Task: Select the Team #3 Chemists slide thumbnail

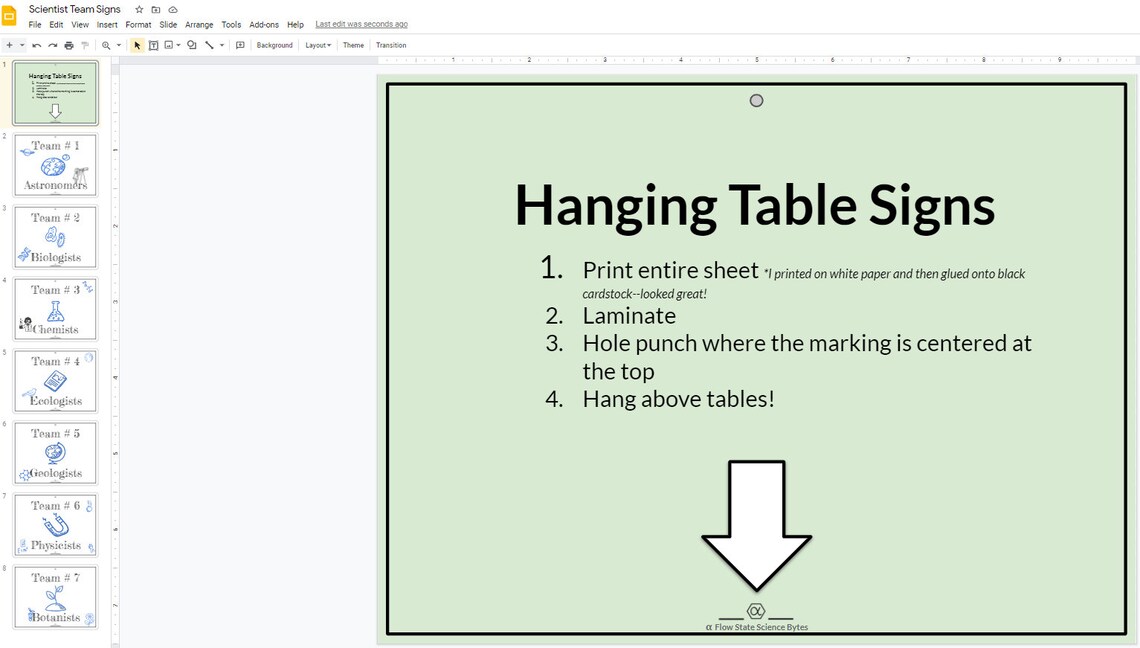Action: [x=55, y=308]
